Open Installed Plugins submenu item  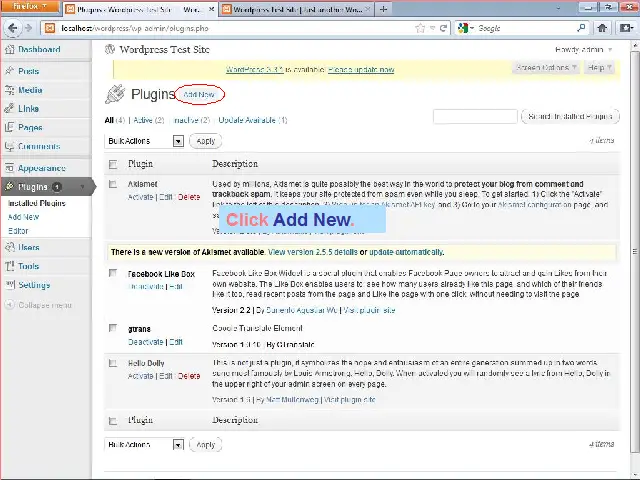[x=37, y=203]
